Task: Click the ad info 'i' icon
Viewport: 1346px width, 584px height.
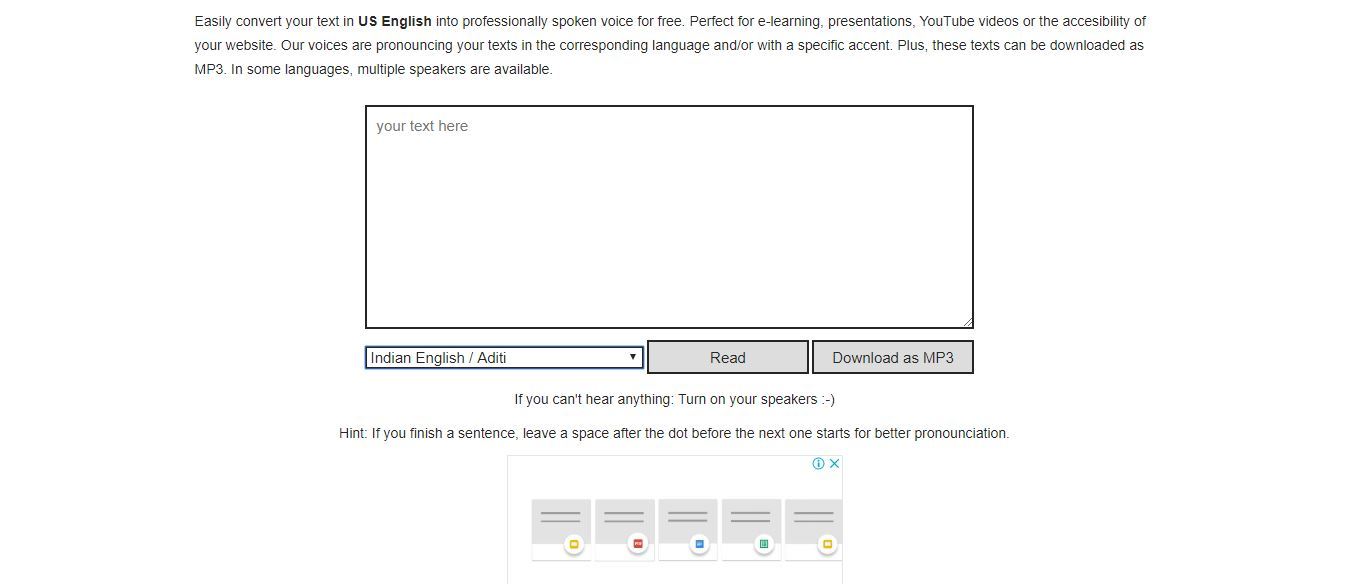Action: (818, 463)
